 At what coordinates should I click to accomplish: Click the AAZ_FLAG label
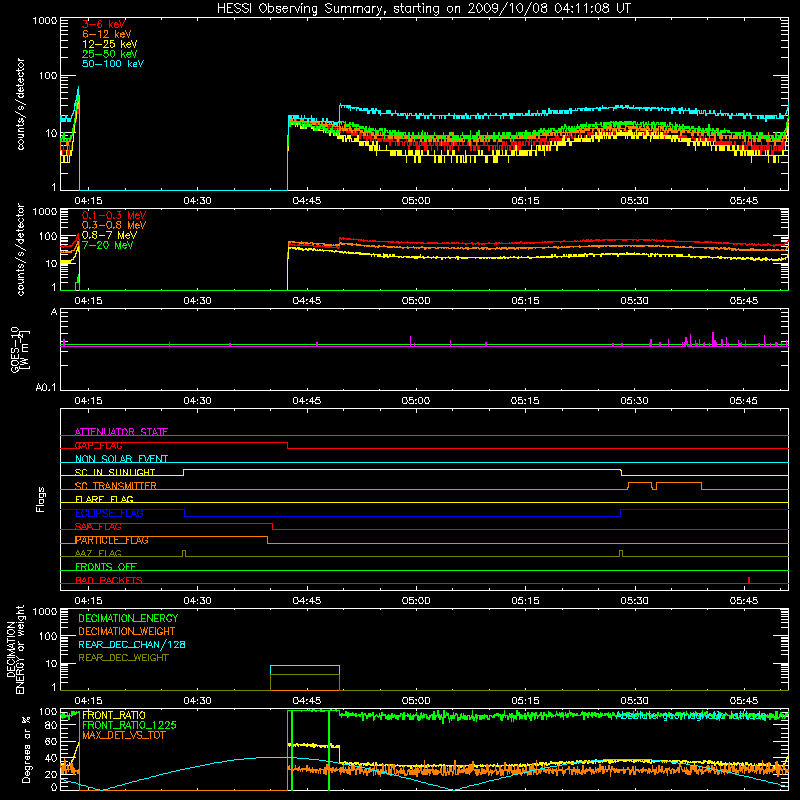(98, 554)
